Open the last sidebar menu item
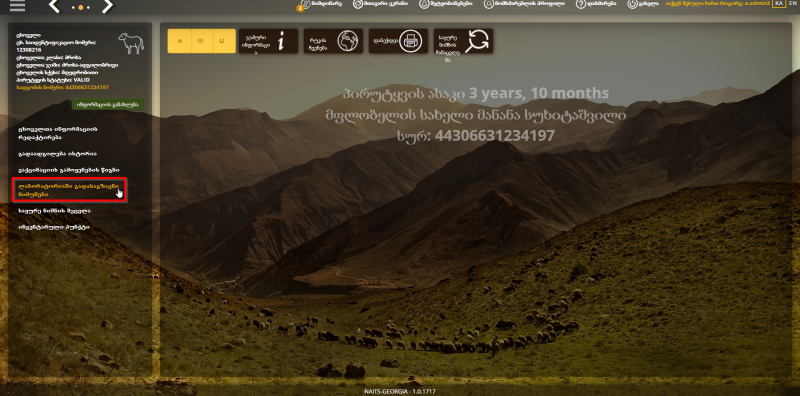800x396 pixels. click(x=54, y=227)
